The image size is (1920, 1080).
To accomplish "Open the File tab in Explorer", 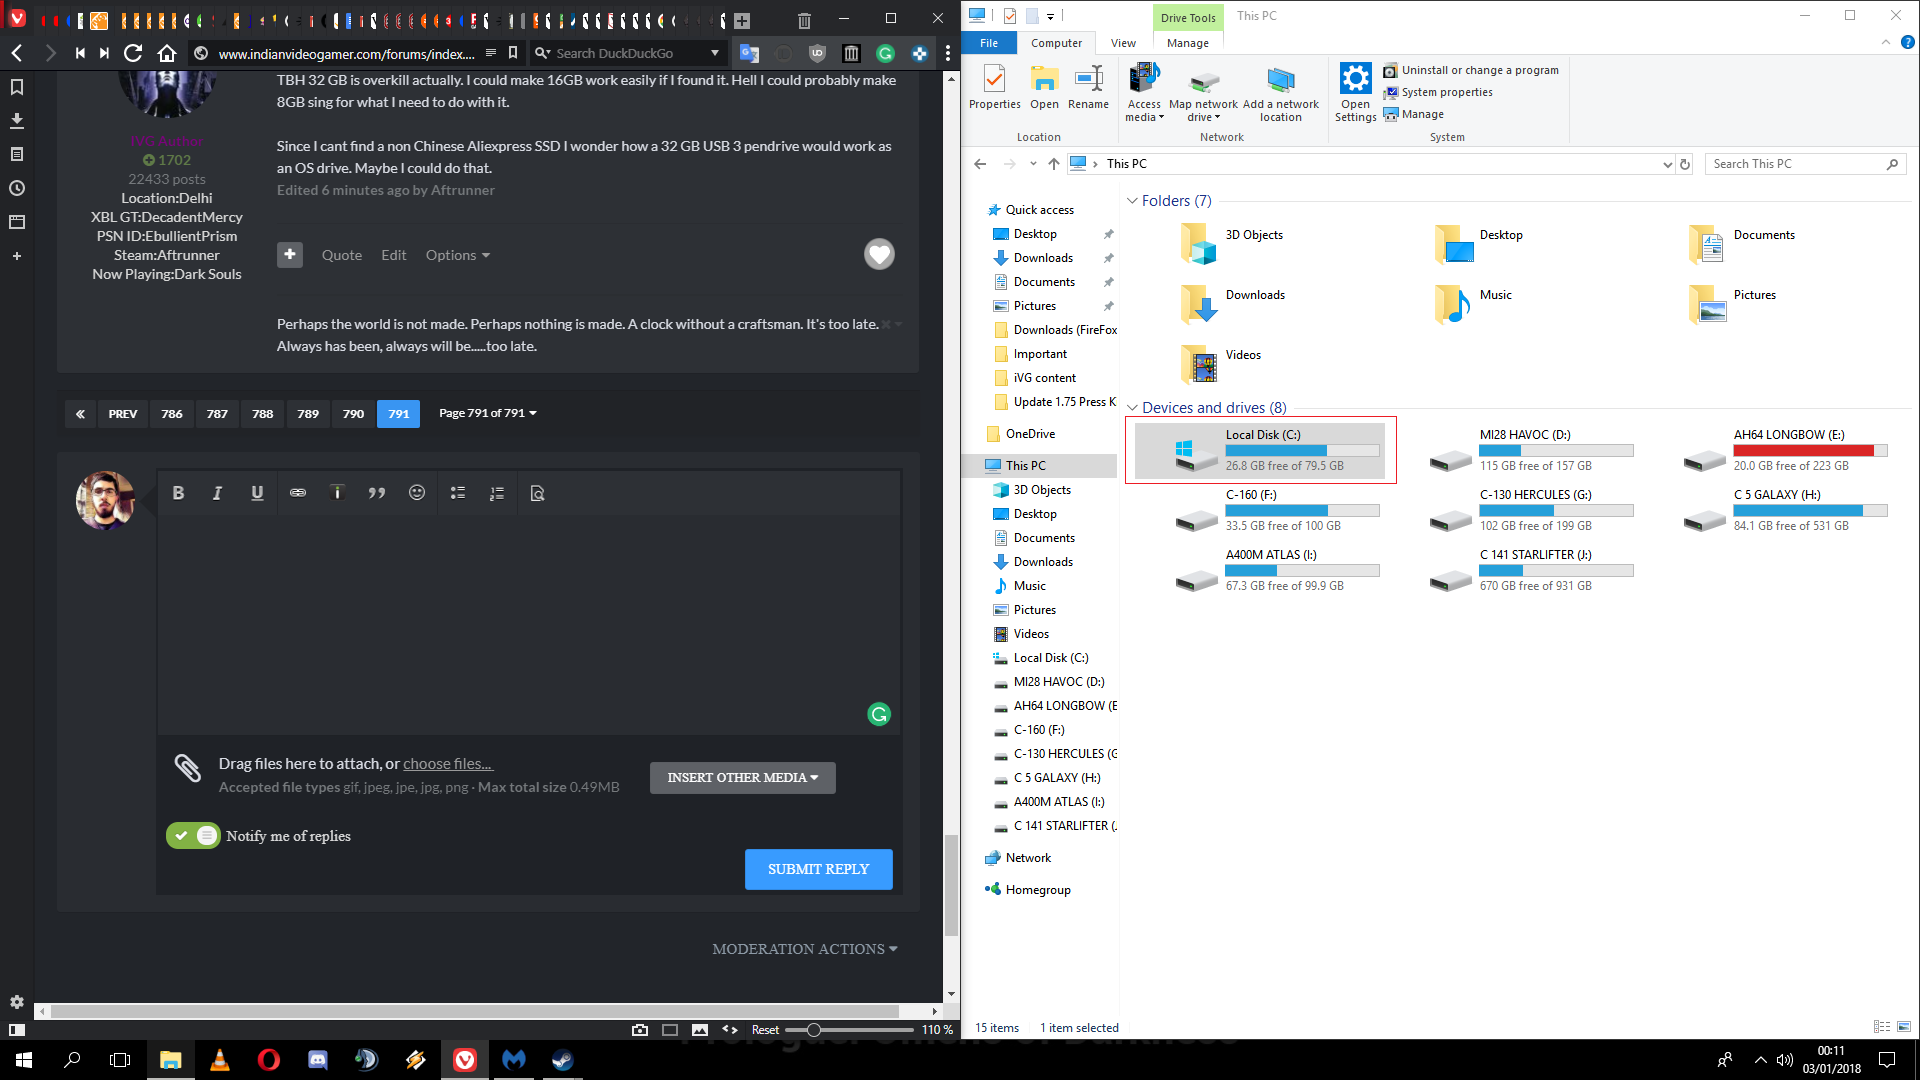I will (x=988, y=43).
